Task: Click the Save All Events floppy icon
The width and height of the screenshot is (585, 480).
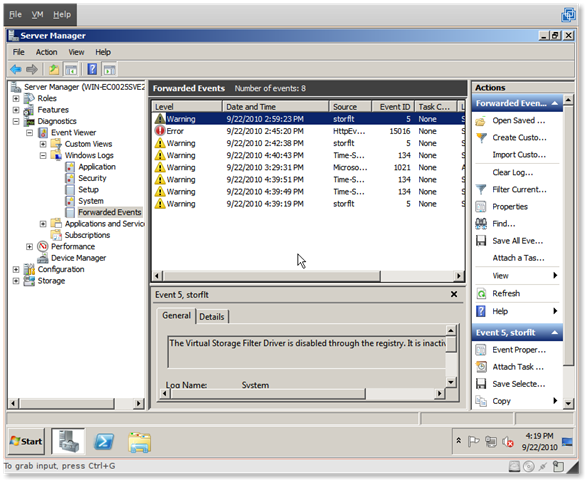Action: pos(481,241)
